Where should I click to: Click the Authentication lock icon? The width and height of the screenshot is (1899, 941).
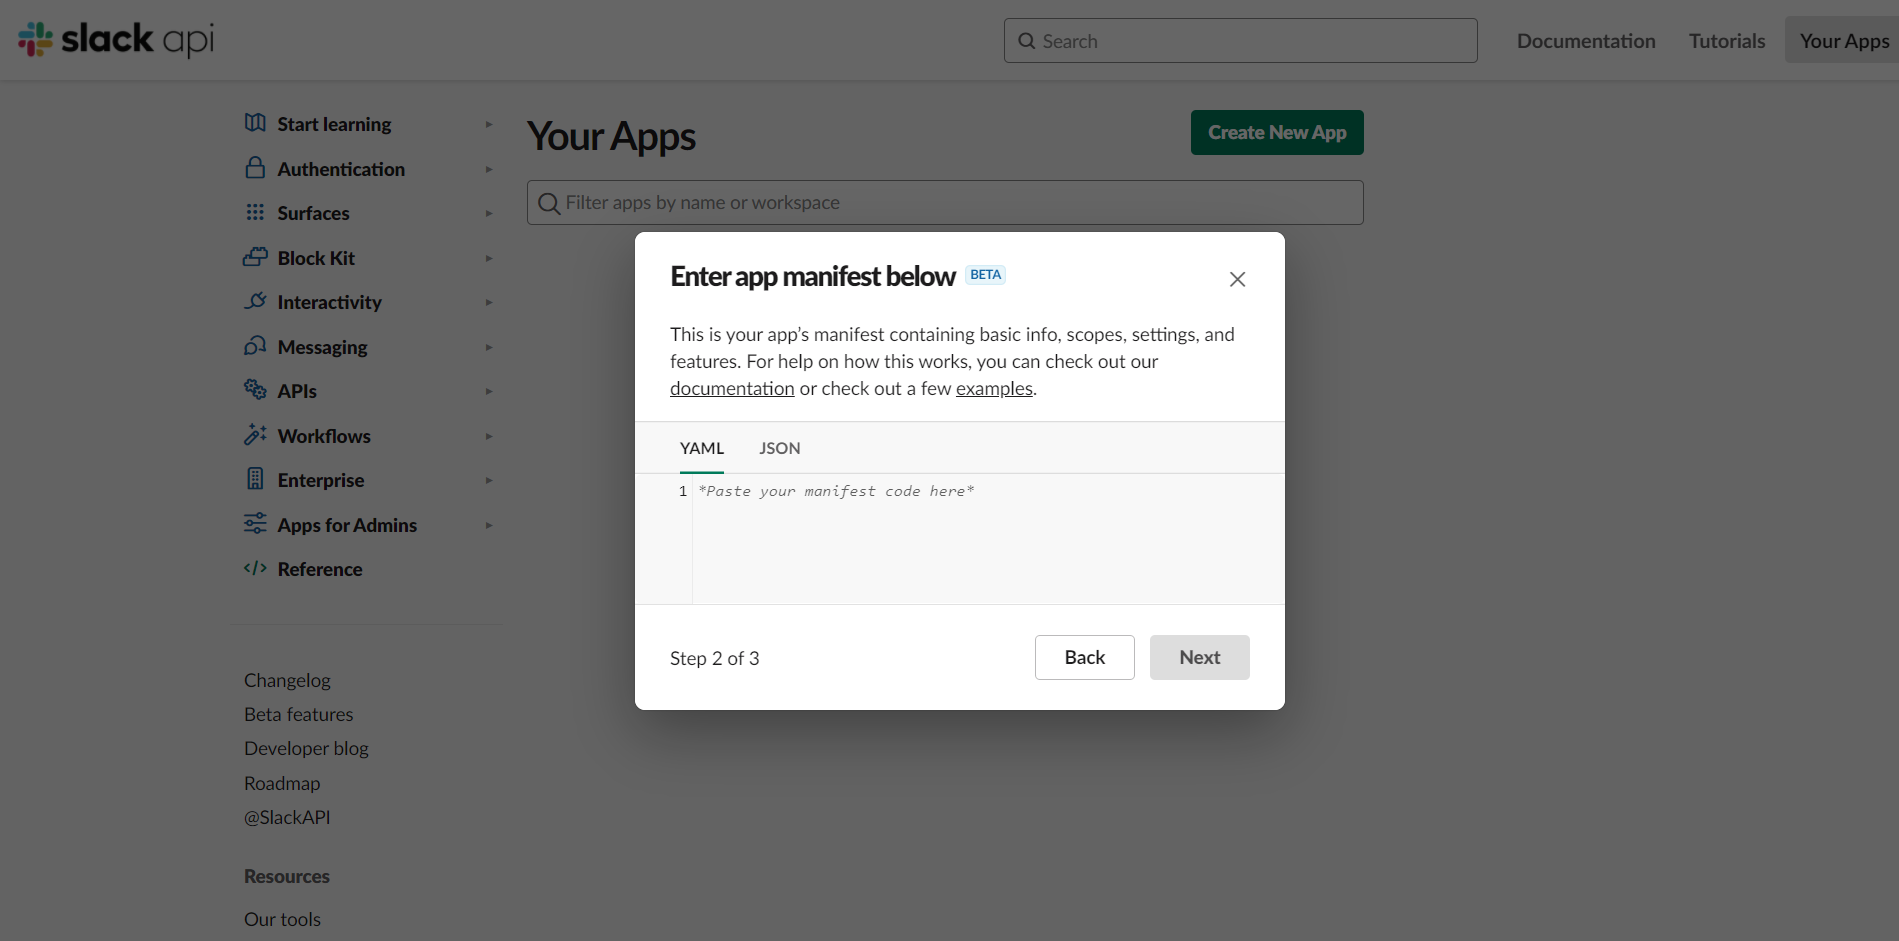click(x=255, y=168)
